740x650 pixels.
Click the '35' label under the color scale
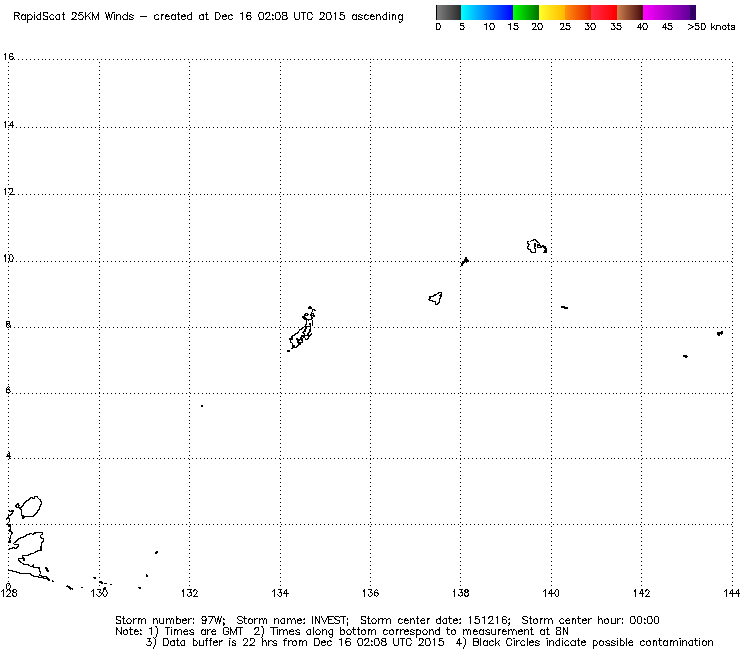pos(616,27)
